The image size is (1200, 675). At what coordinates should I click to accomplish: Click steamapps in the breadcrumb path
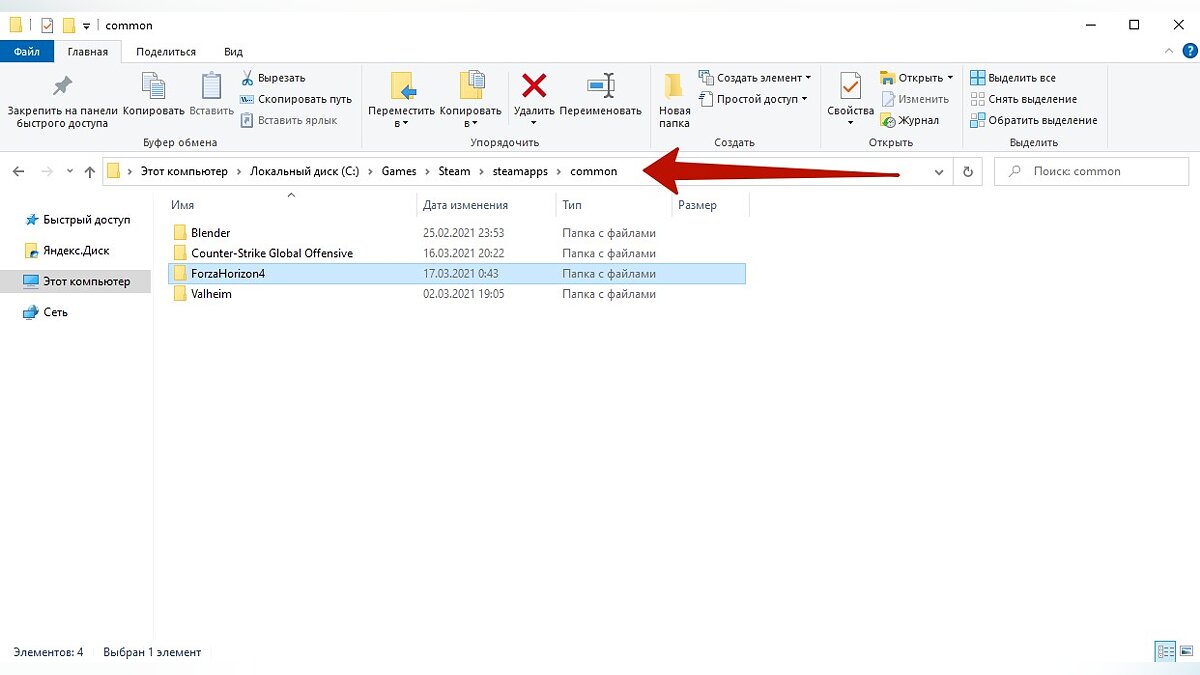pyautogui.click(x=520, y=171)
